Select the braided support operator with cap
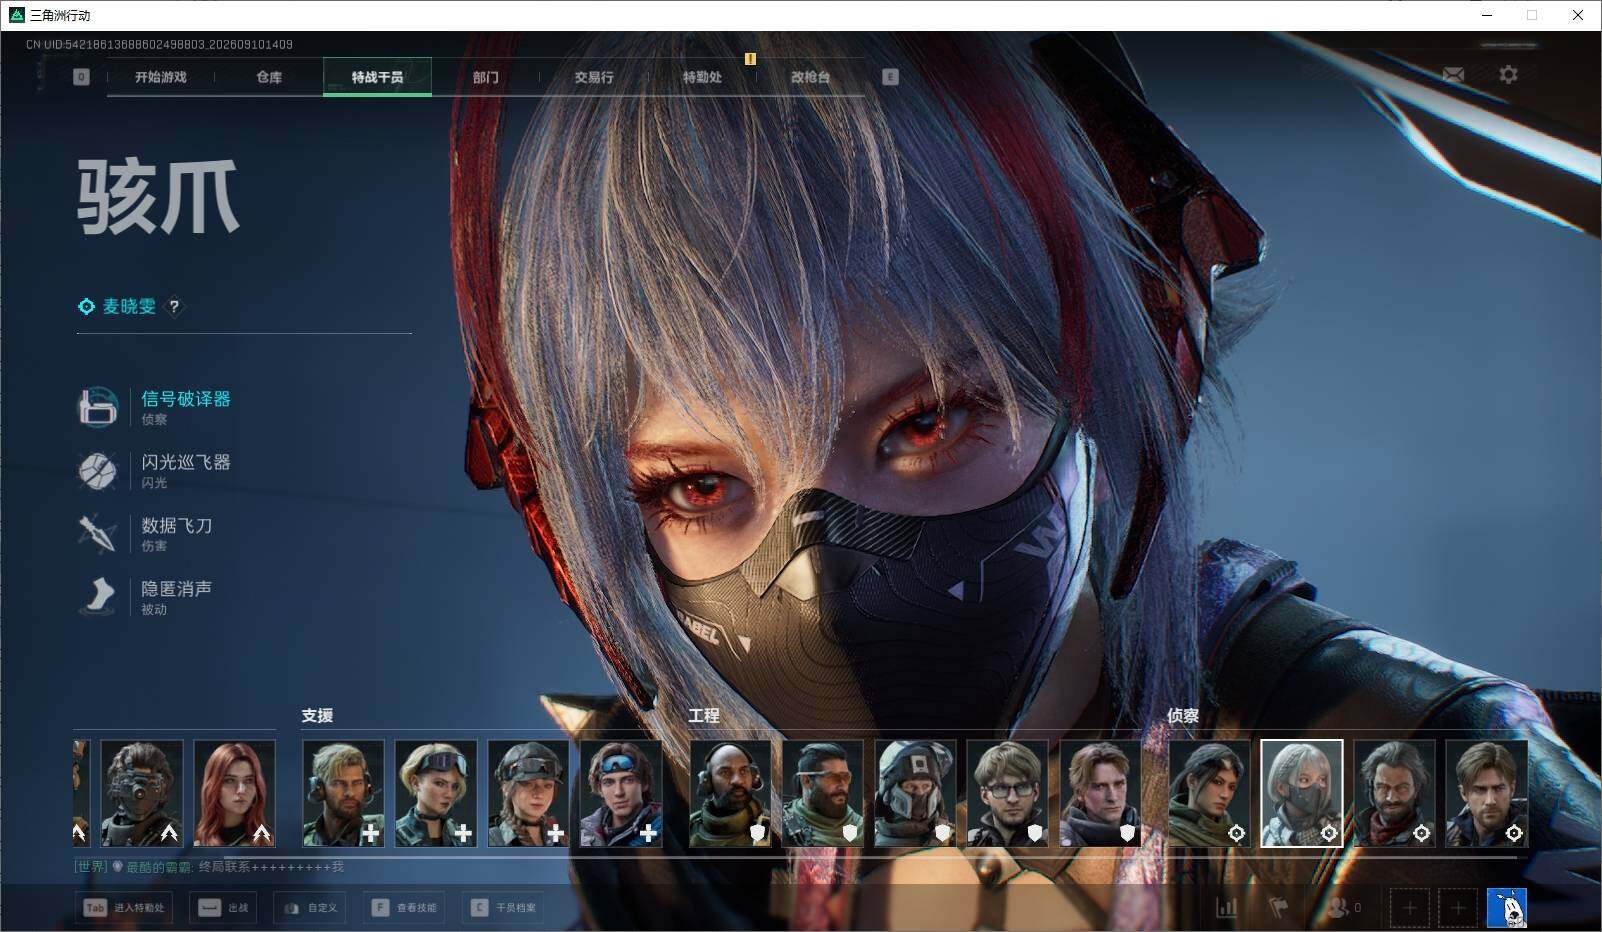Screen dimensions: 1602x932 pyautogui.click(x=528, y=793)
